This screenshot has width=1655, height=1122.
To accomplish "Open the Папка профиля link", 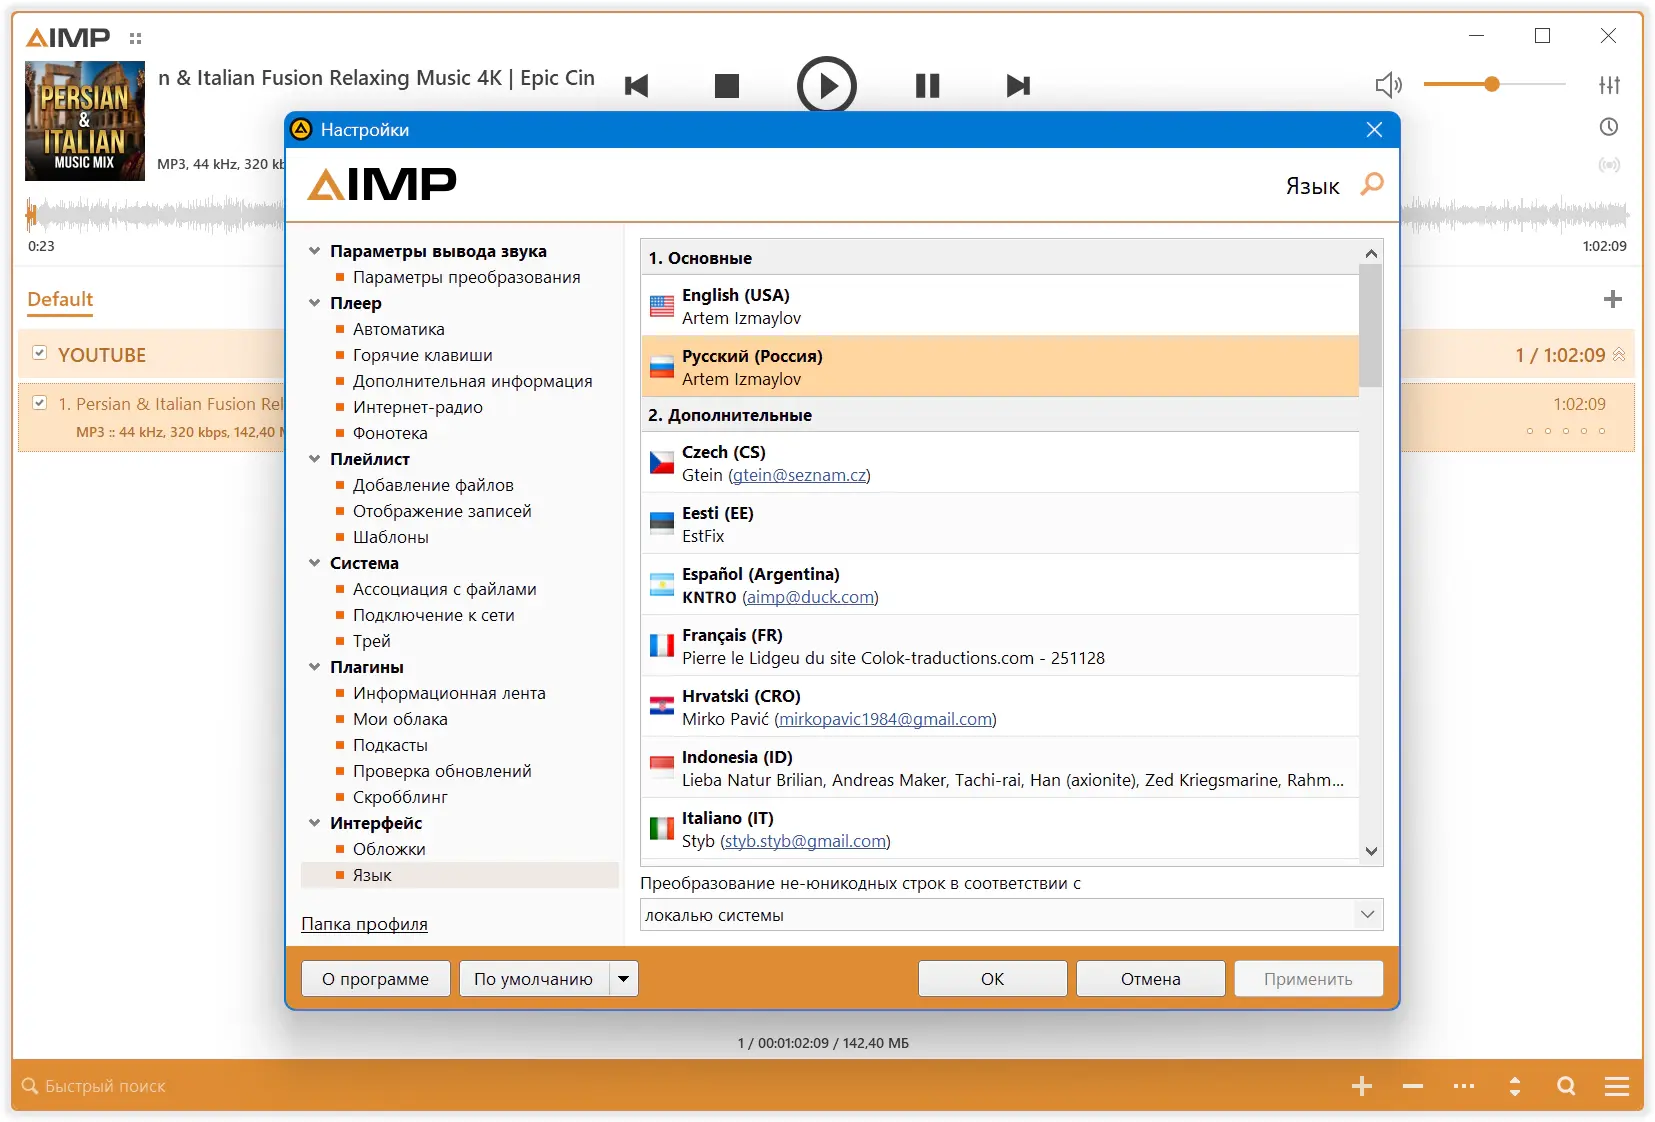I will (x=364, y=924).
